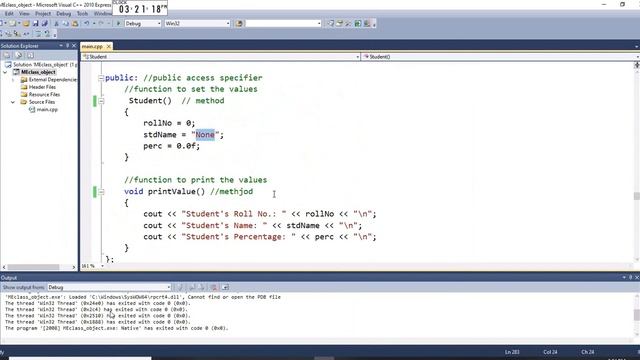Click the Clear All icon in Output toolbar
This screenshot has height=360, width=640.
click(213, 287)
